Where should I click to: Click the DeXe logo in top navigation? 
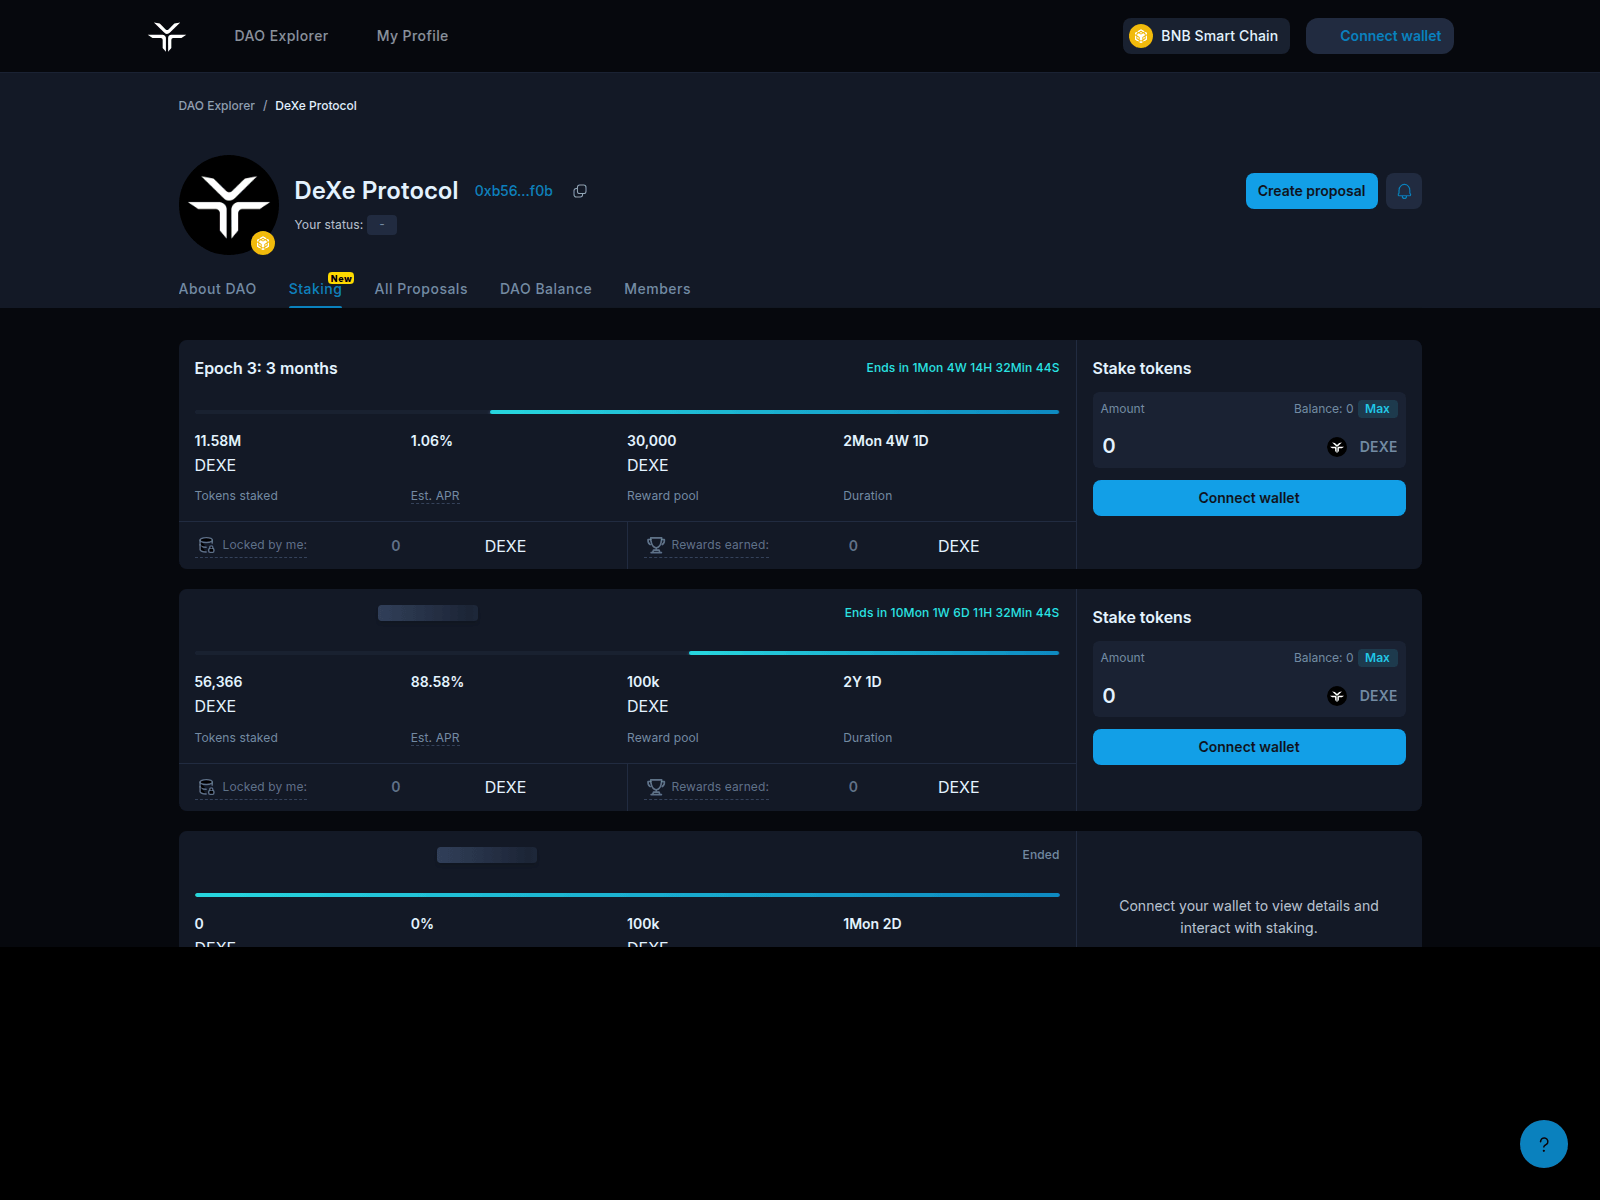[167, 36]
